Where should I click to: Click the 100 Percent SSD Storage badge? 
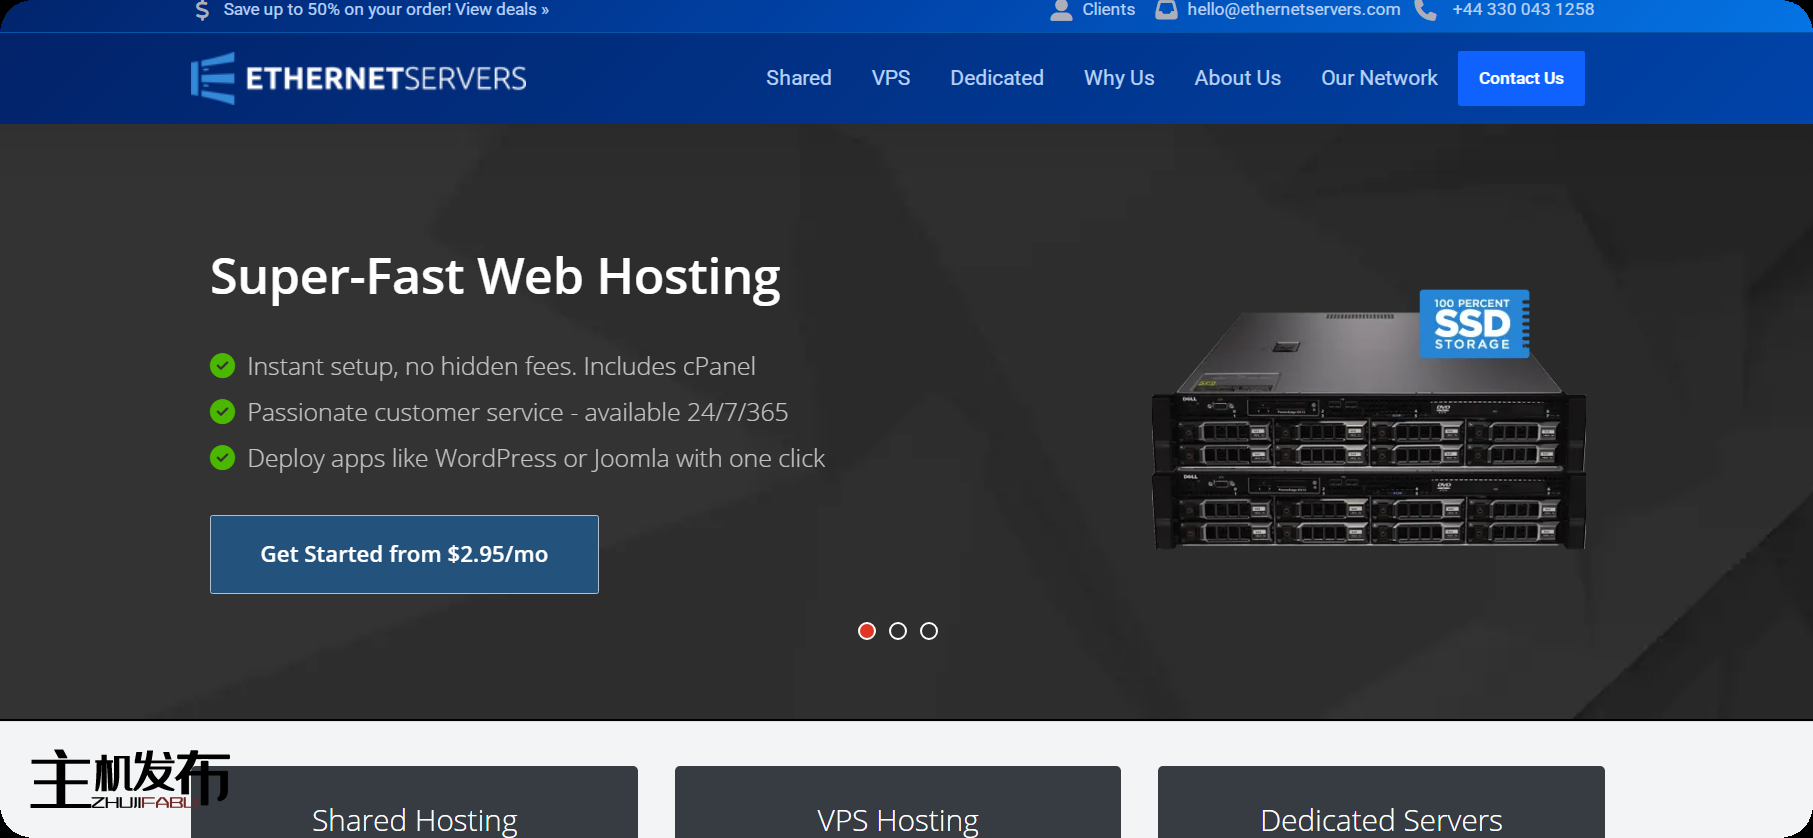pos(1474,324)
